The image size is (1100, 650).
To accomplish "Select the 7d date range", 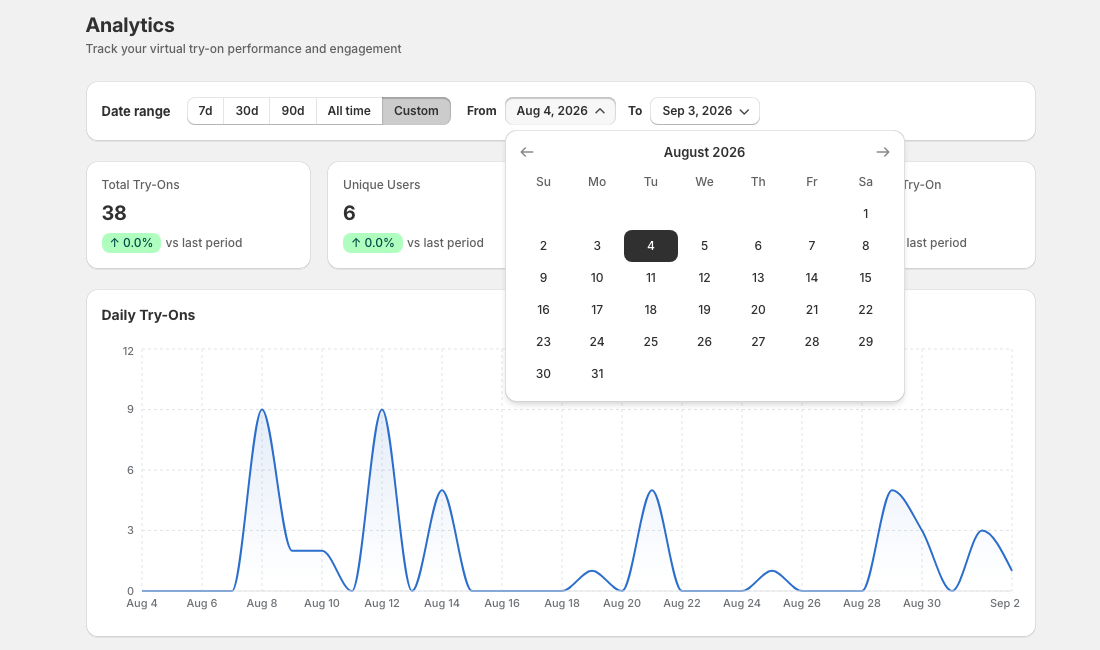I will click(206, 111).
